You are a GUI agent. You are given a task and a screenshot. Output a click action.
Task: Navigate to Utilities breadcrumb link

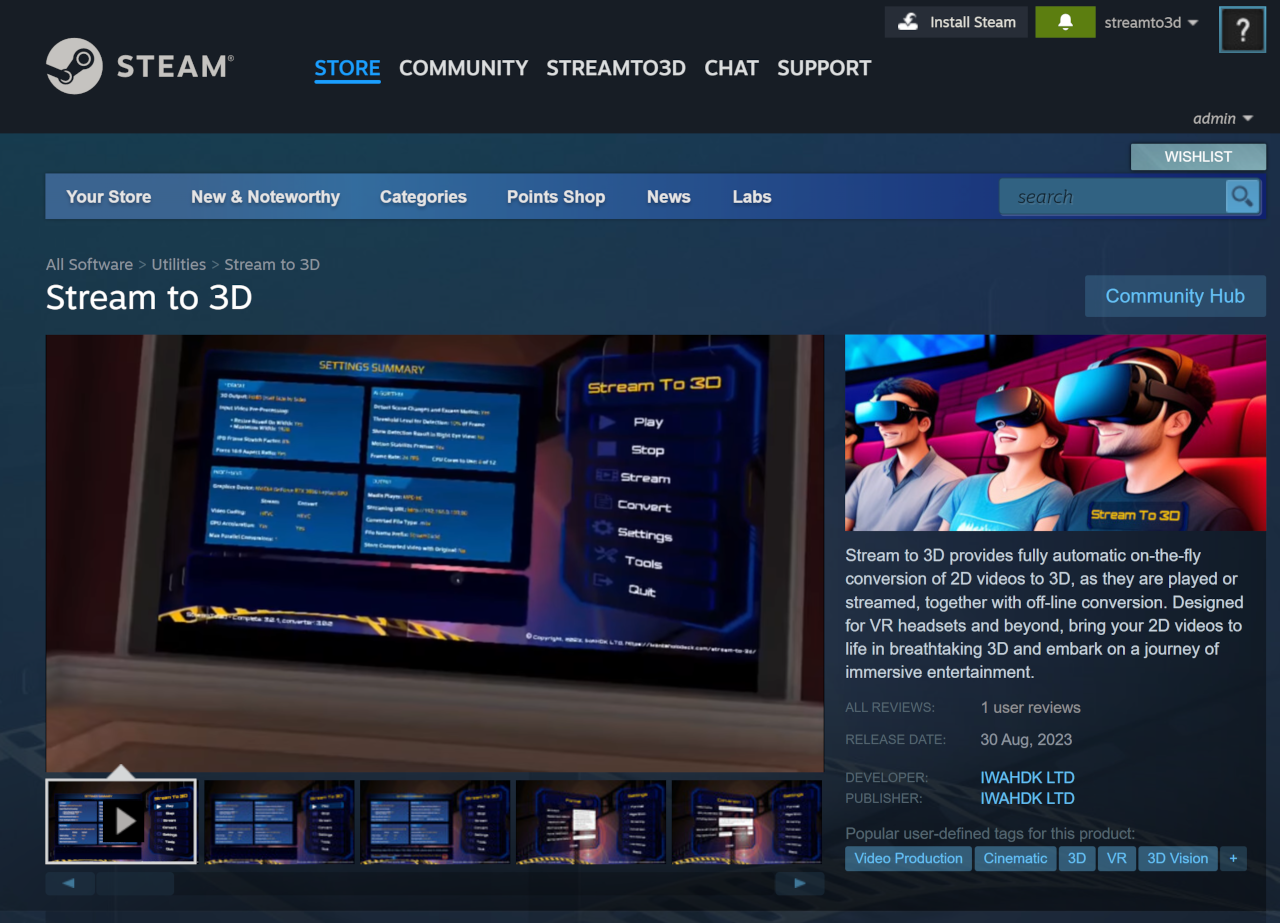pyautogui.click(x=178, y=264)
